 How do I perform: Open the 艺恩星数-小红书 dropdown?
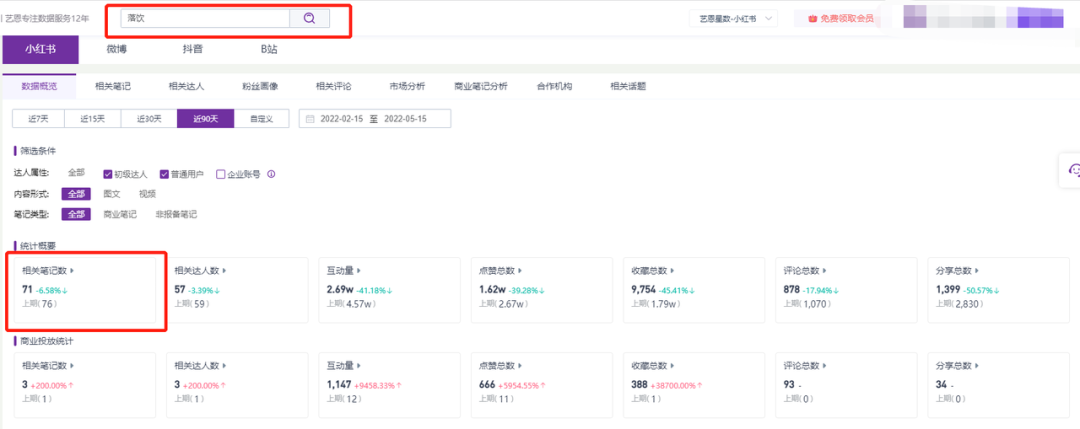[734, 19]
